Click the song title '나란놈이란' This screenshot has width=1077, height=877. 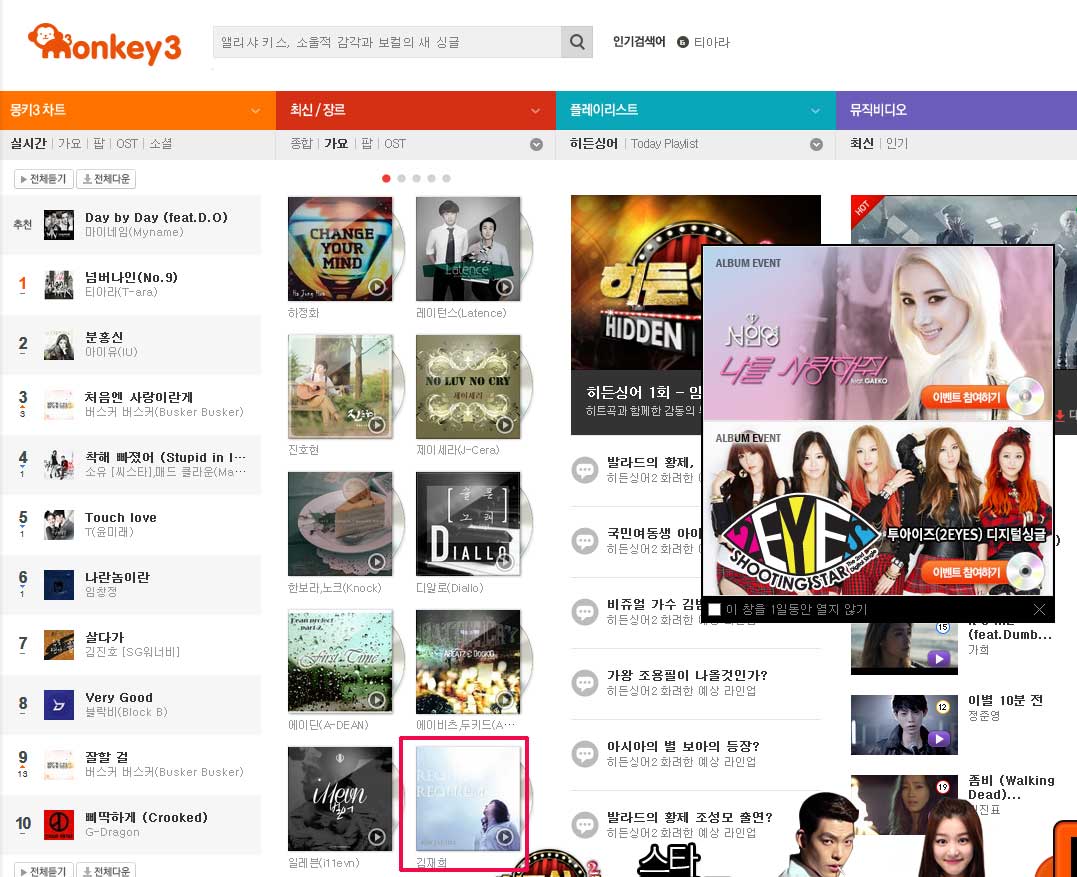(x=117, y=577)
